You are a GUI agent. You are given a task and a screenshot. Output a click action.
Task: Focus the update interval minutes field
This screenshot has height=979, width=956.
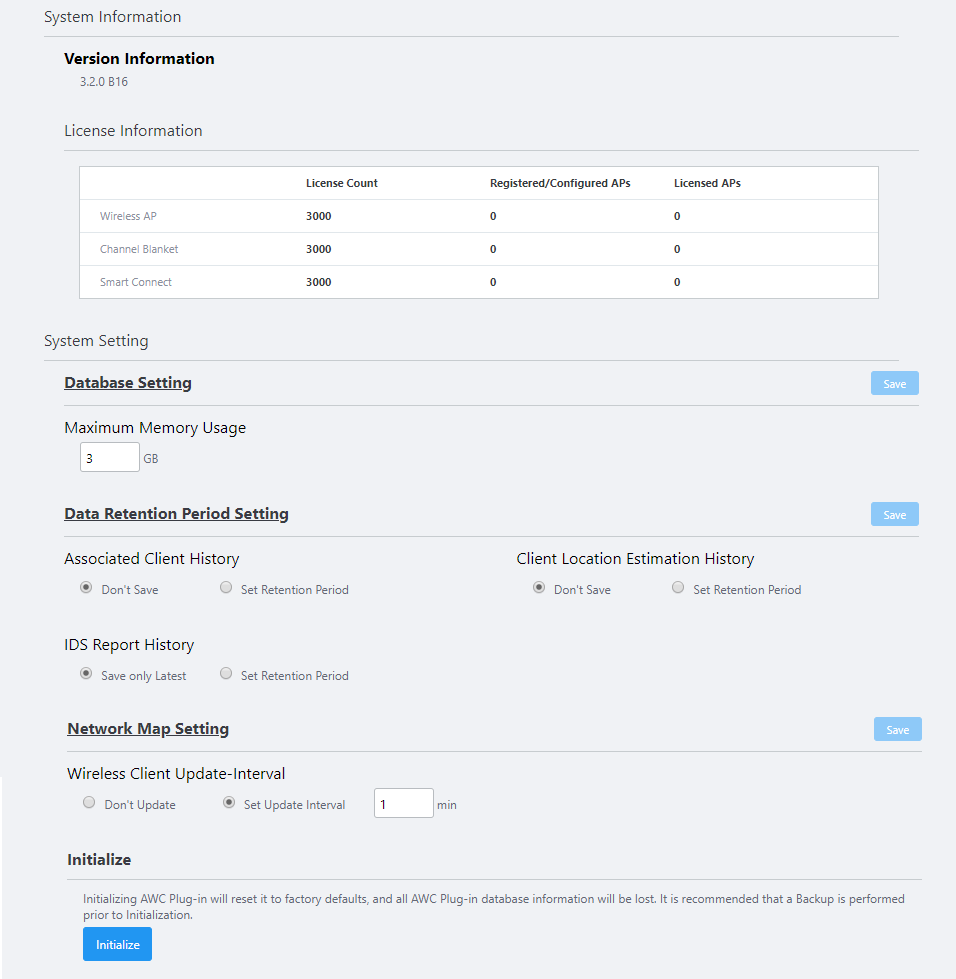click(x=403, y=804)
